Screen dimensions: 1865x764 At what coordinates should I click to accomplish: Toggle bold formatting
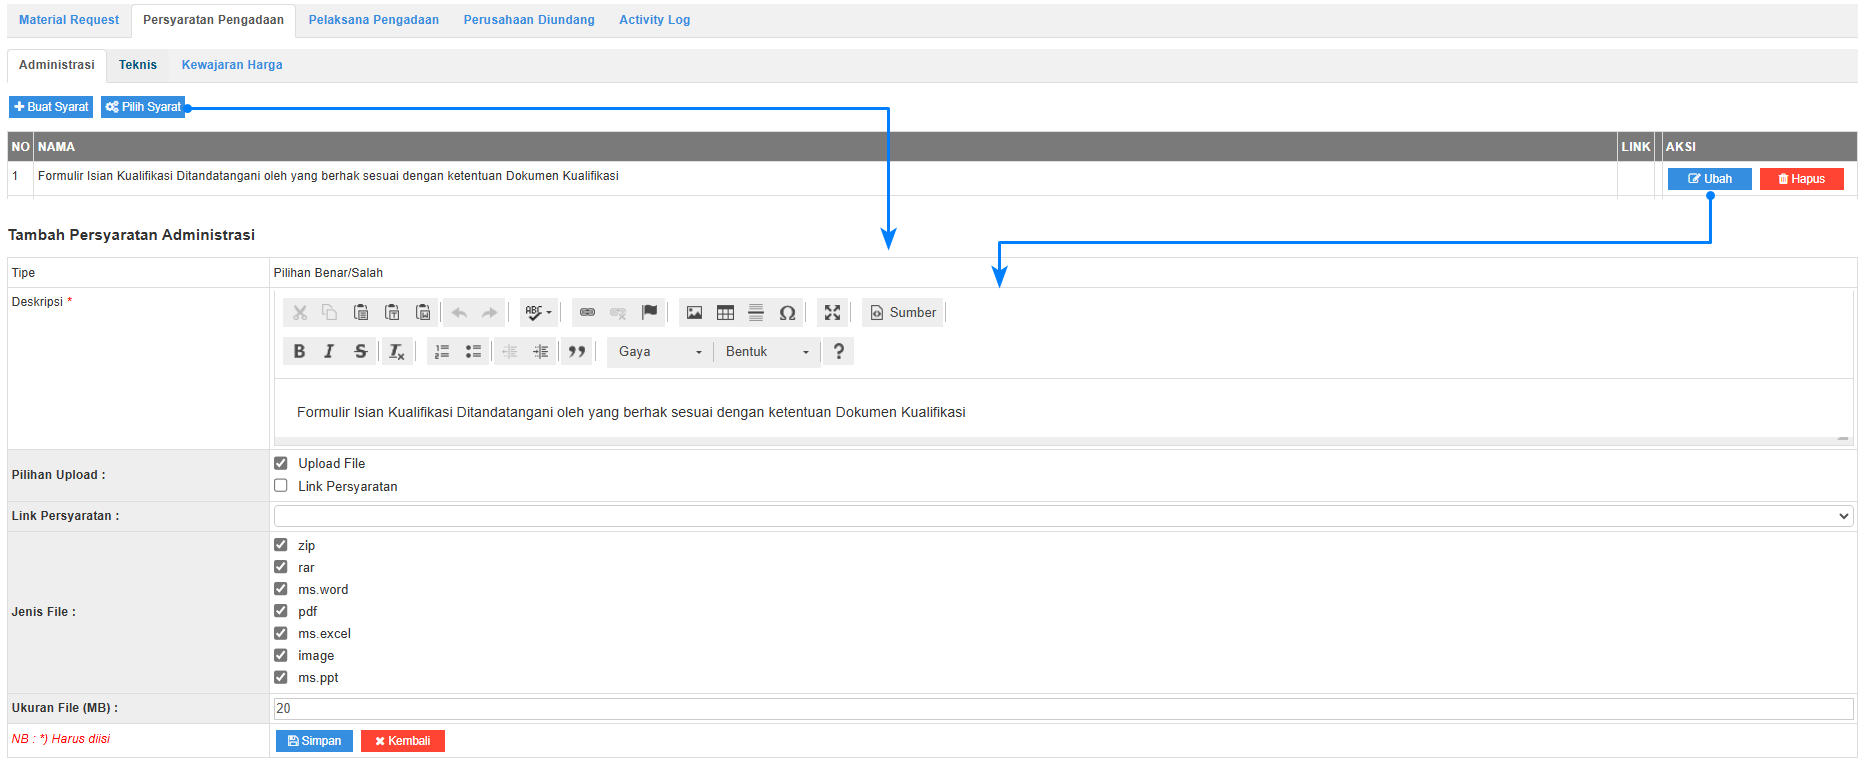[299, 352]
